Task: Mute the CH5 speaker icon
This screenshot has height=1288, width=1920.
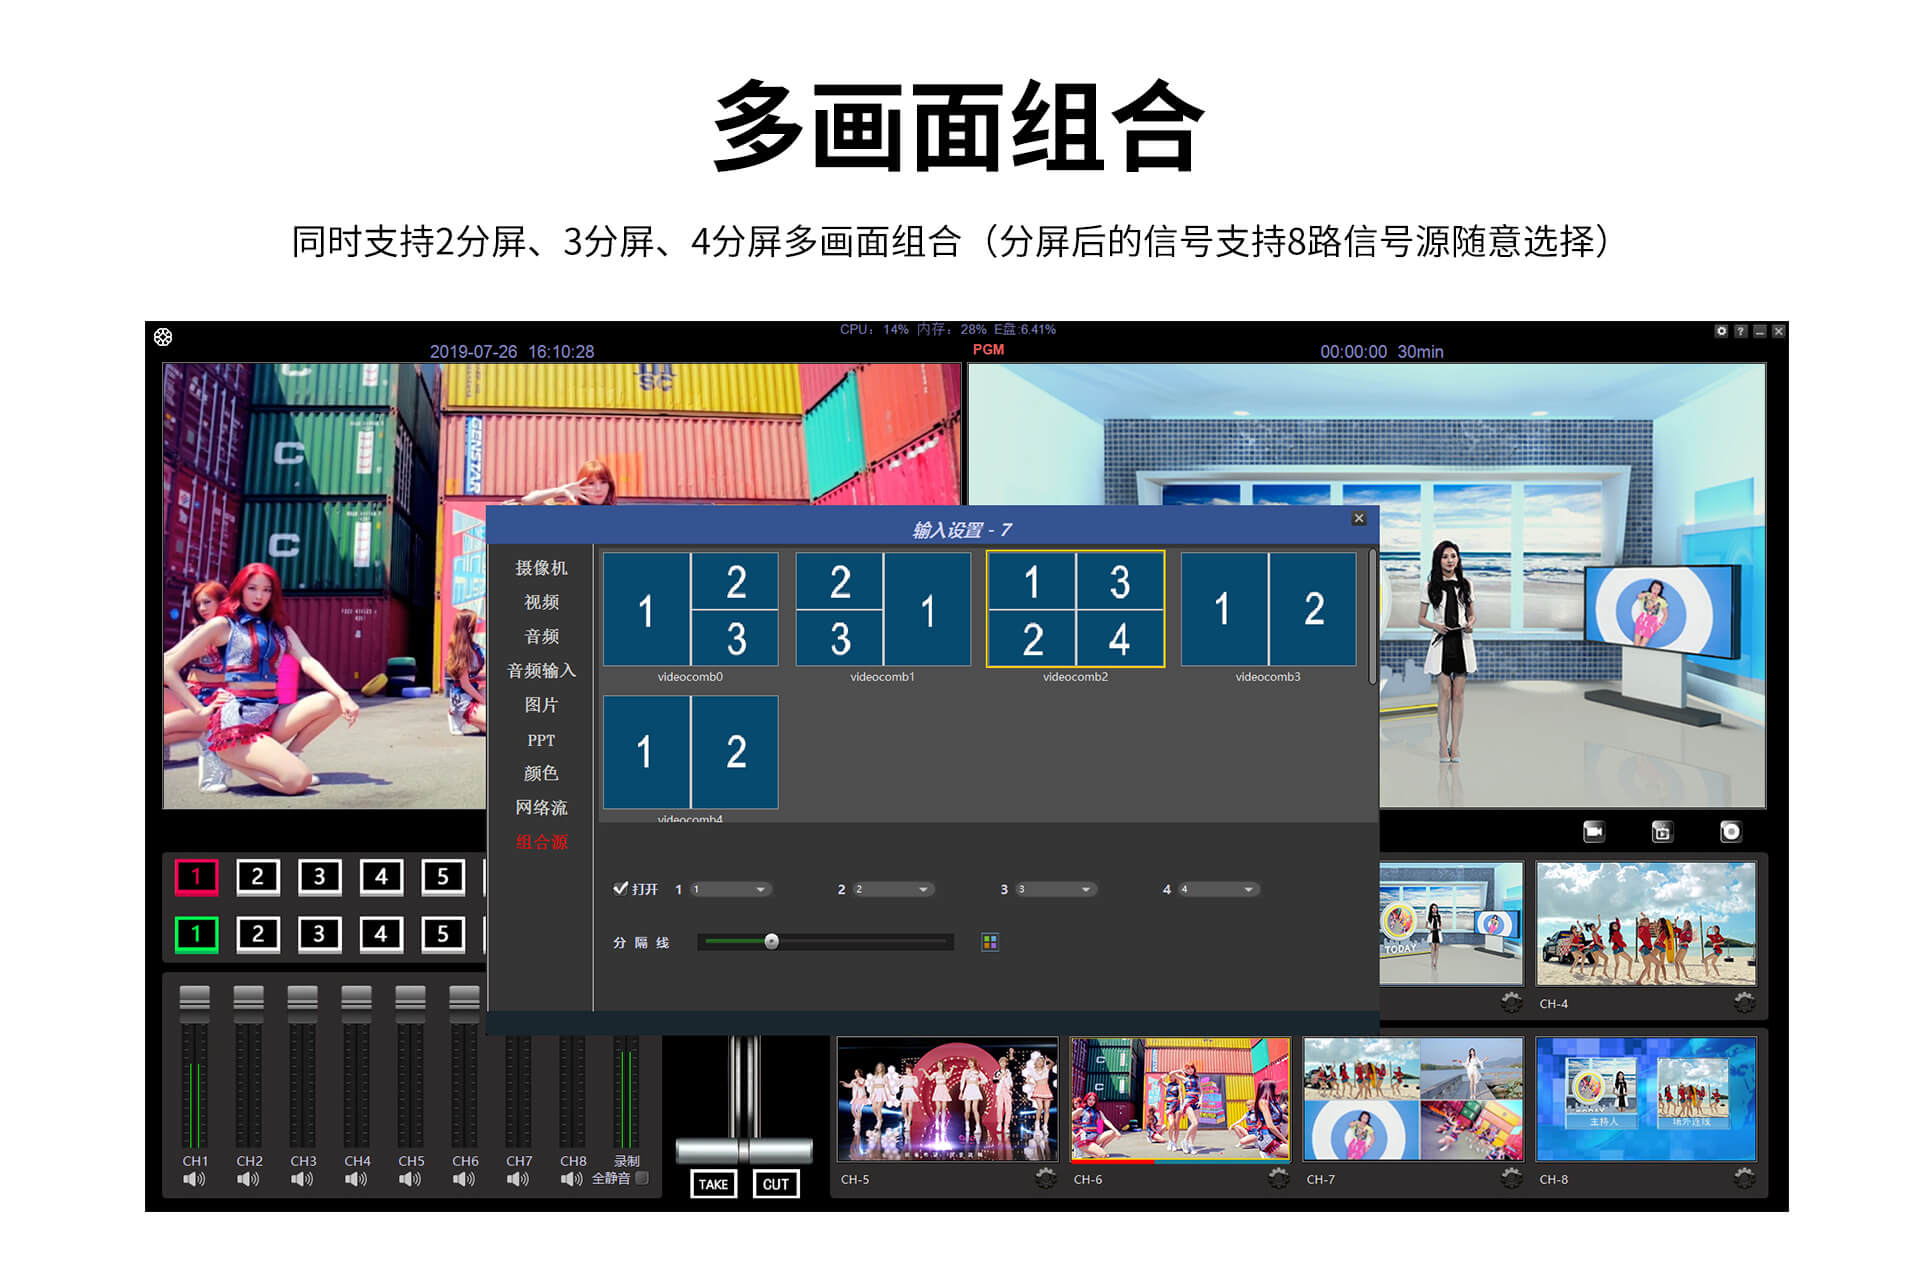Action: (x=410, y=1180)
